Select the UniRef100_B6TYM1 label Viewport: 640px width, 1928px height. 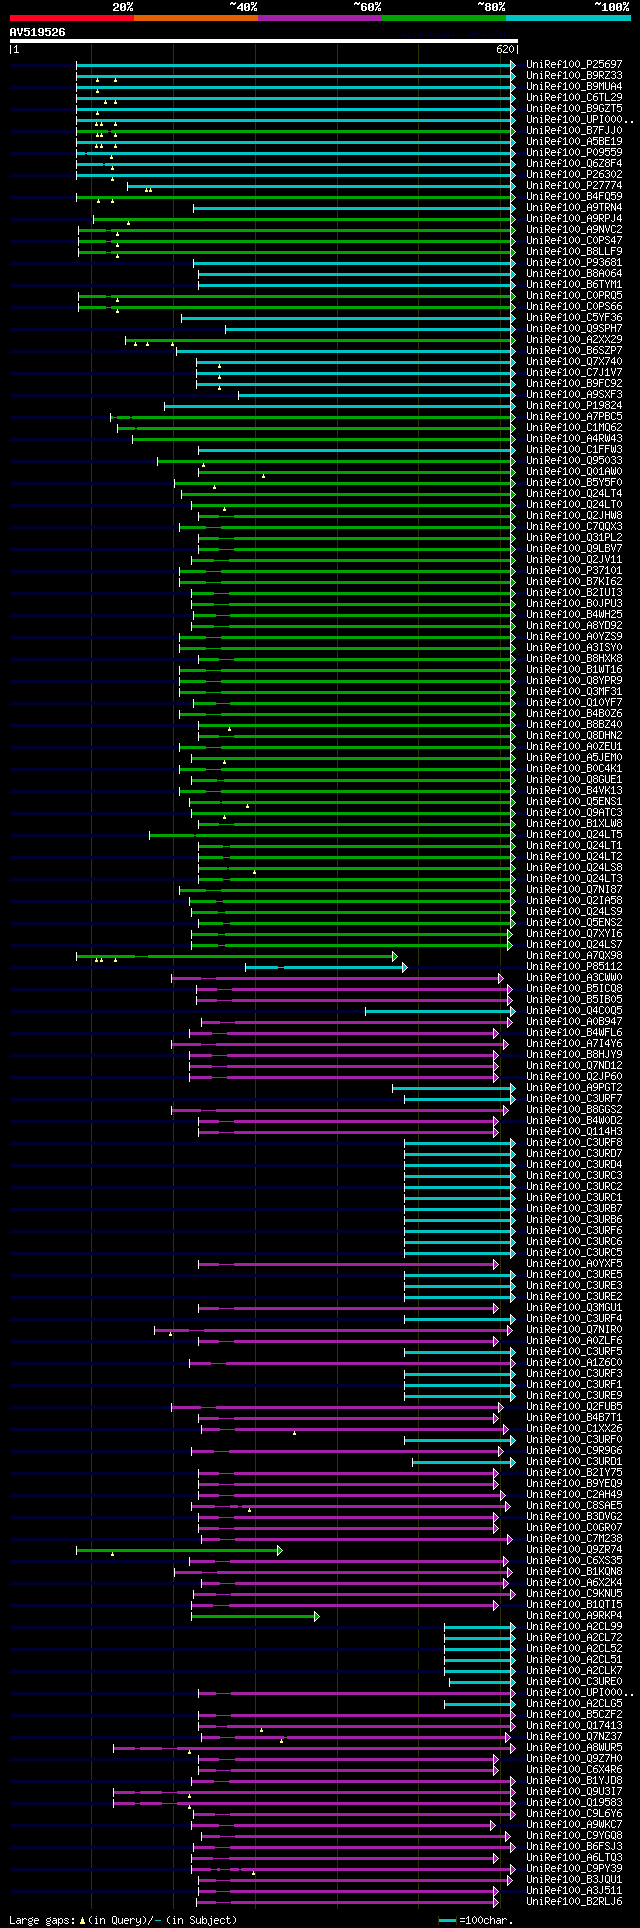[x=574, y=284]
